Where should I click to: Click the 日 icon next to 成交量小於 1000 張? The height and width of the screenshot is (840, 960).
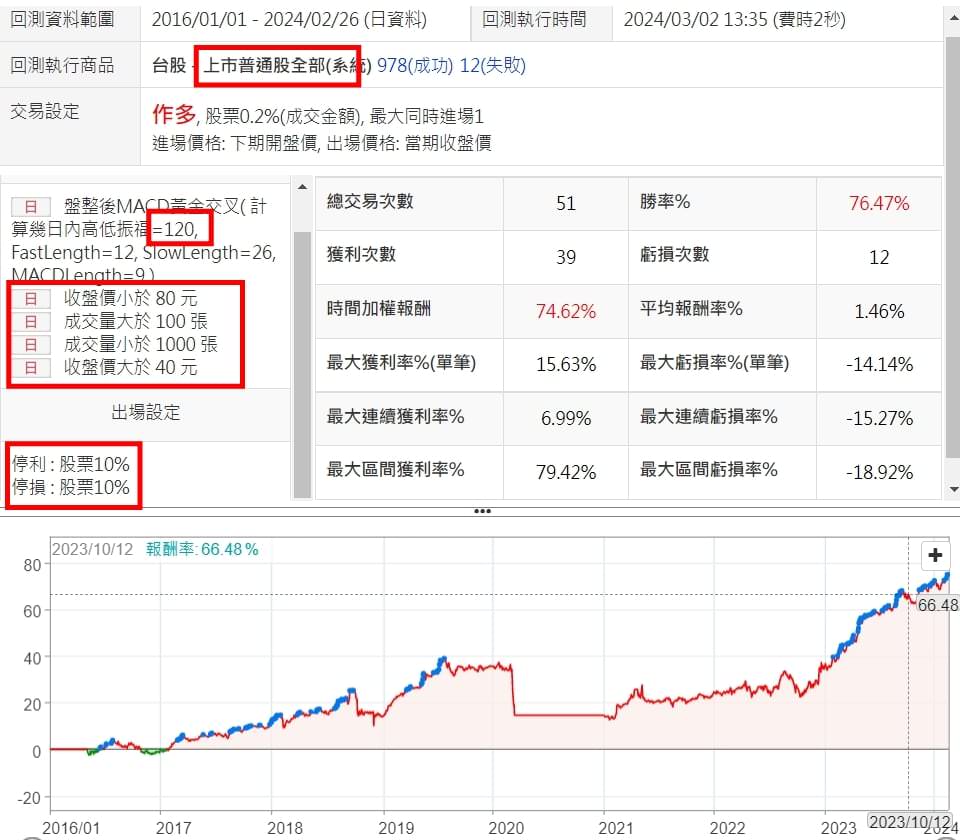(30, 344)
